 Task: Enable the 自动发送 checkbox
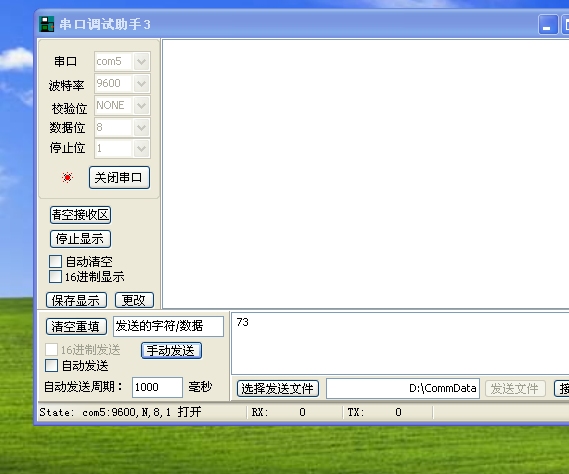51,365
